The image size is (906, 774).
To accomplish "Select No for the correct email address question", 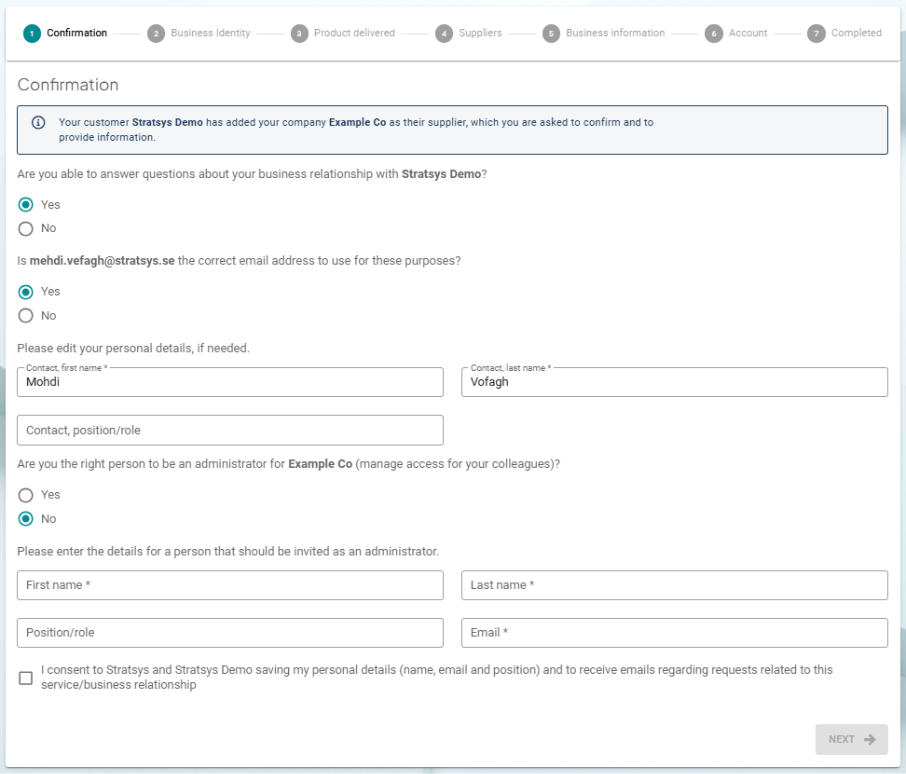I will click(26, 316).
